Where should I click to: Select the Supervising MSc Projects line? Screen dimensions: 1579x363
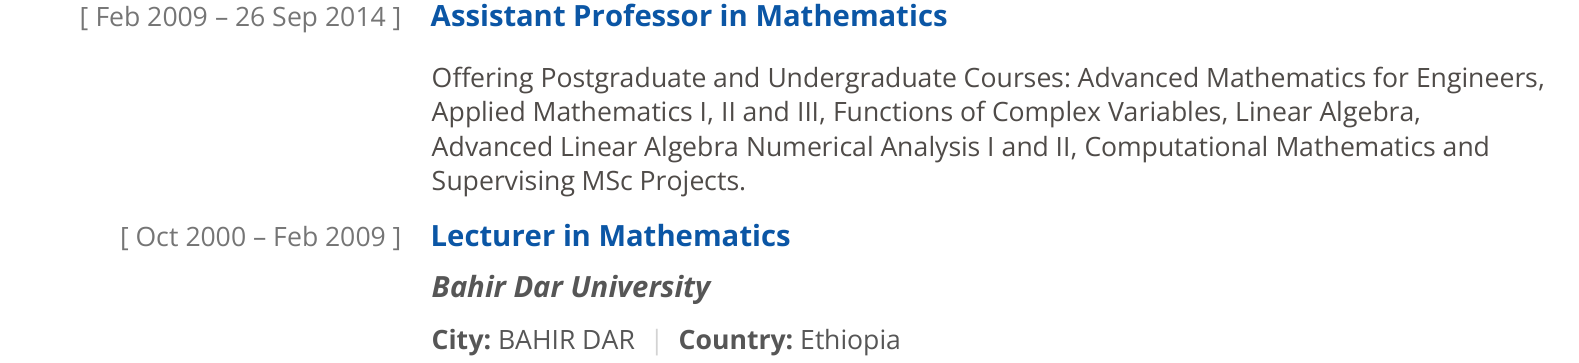(x=588, y=181)
